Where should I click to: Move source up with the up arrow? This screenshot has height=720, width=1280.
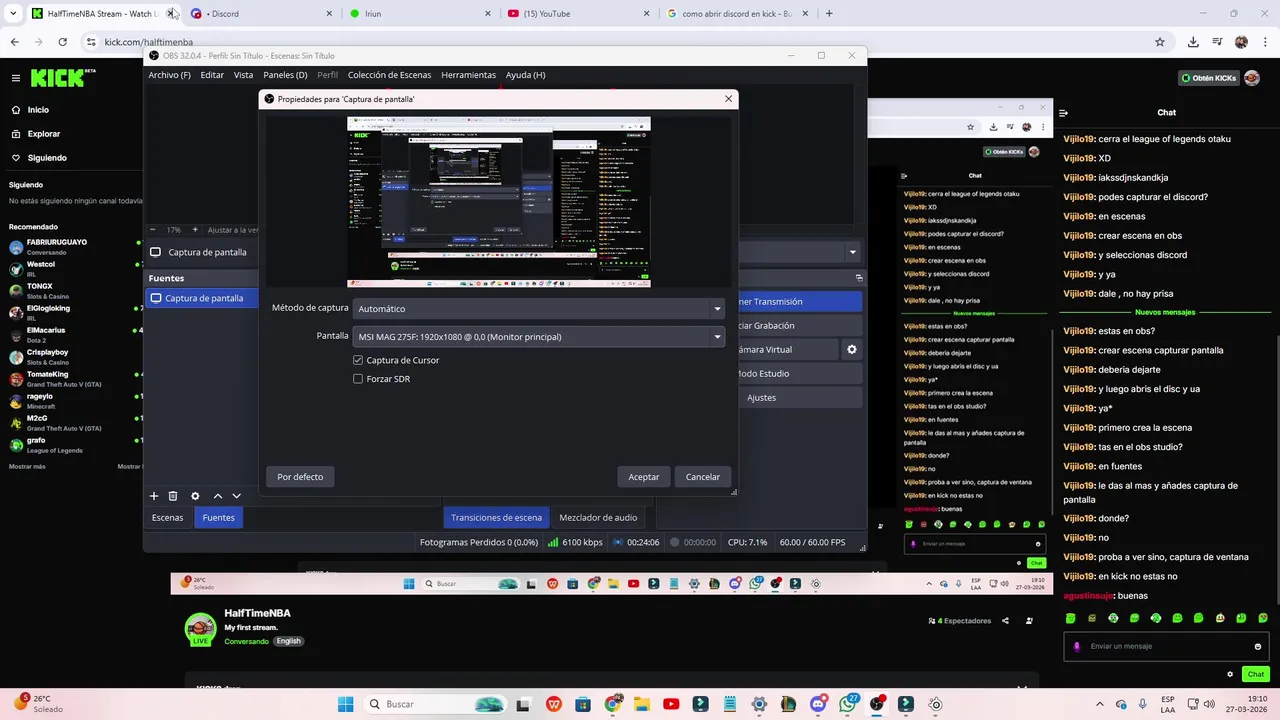[217, 496]
